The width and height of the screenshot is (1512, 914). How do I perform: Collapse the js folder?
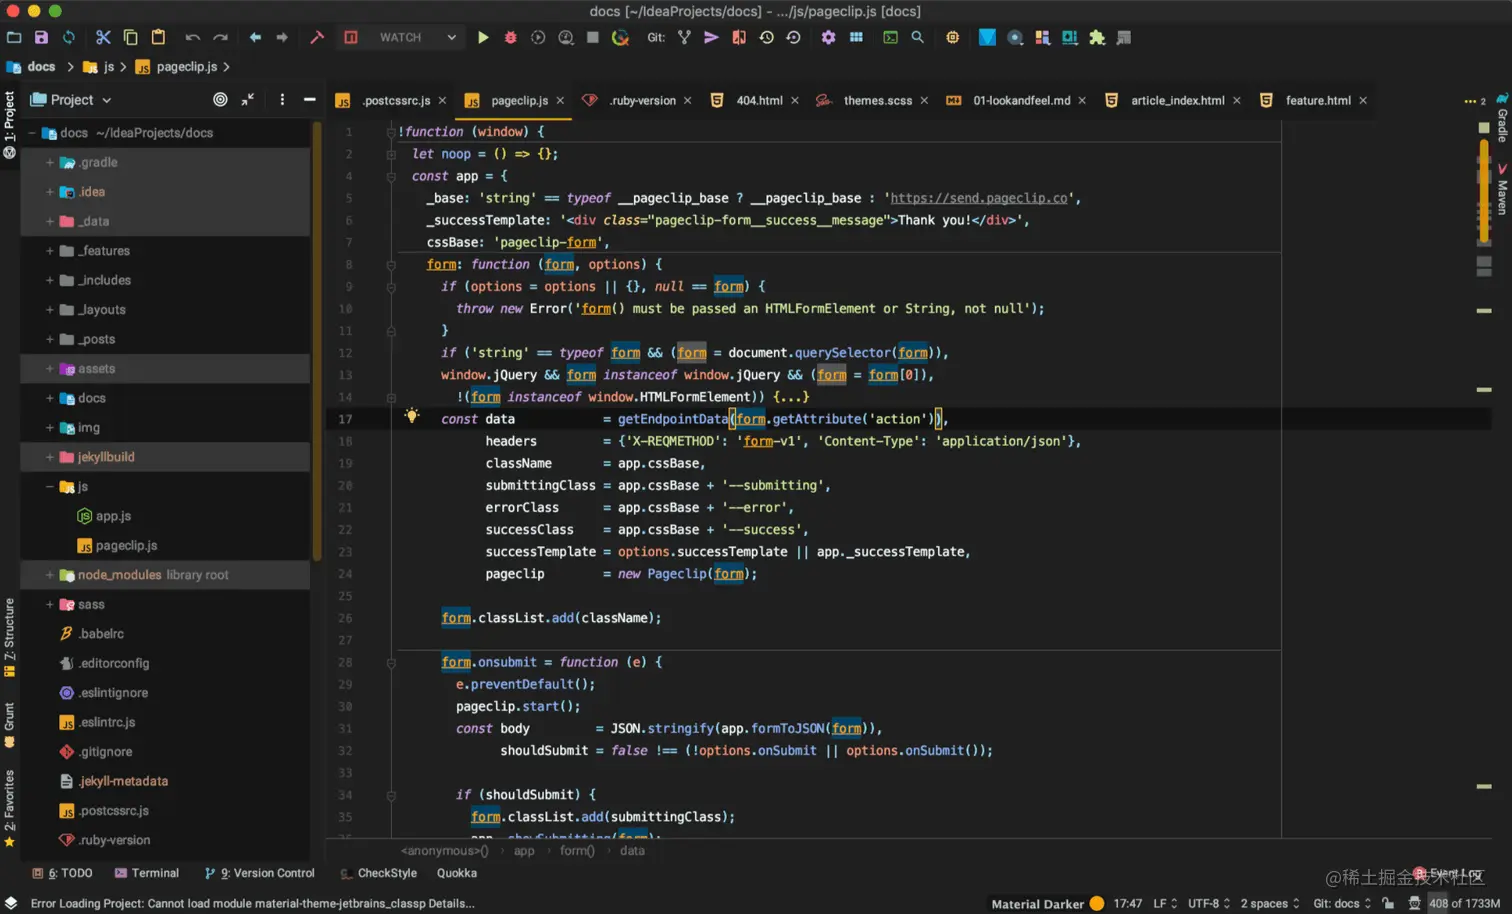point(49,486)
